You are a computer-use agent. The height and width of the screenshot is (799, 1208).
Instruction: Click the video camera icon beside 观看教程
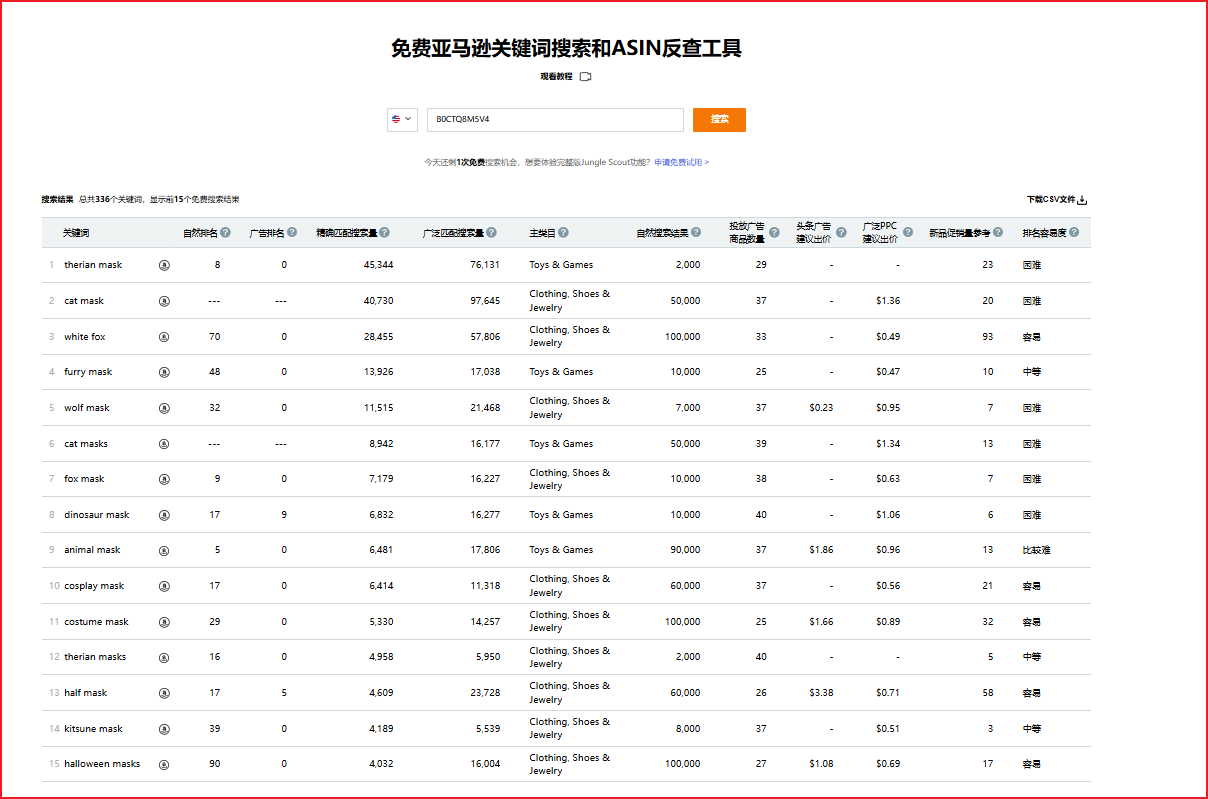[x=586, y=76]
